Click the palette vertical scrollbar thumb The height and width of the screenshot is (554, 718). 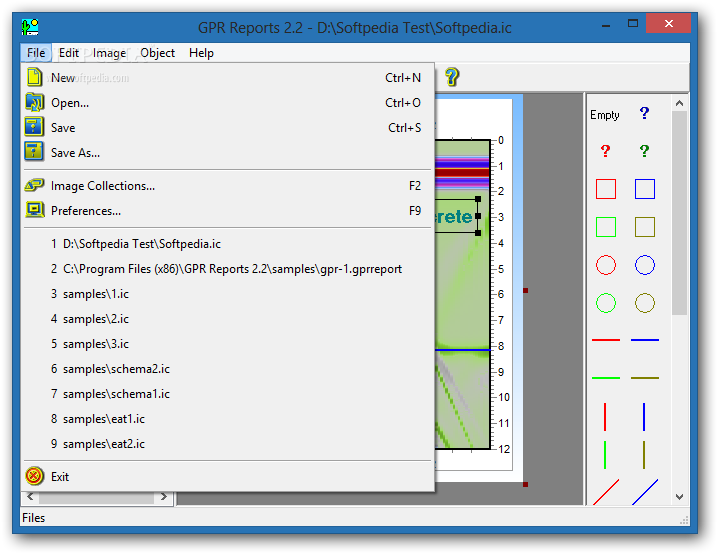coord(679,213)
